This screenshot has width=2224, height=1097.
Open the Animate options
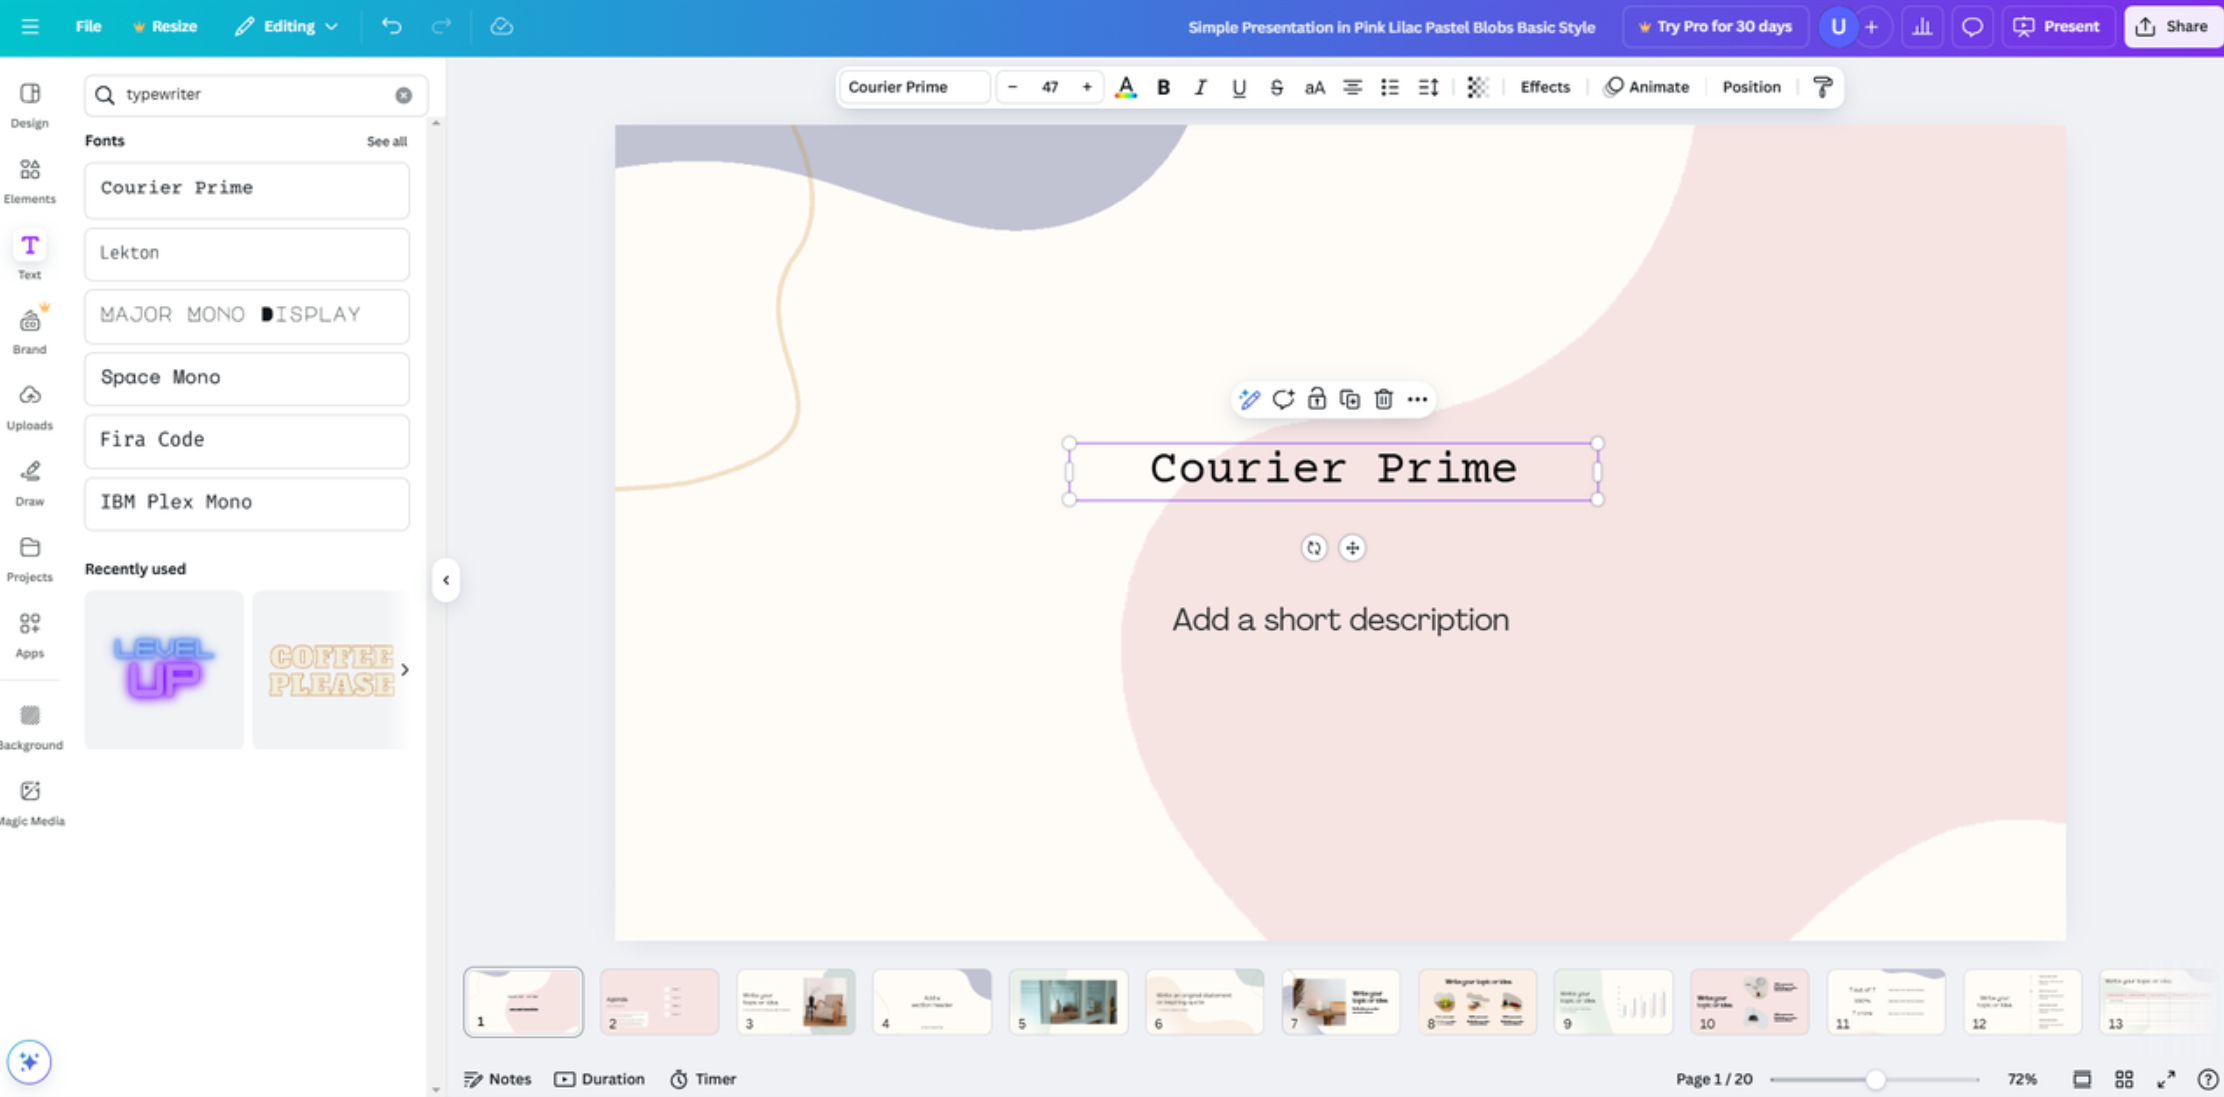pyautogui.click(x=1647, y=87)
